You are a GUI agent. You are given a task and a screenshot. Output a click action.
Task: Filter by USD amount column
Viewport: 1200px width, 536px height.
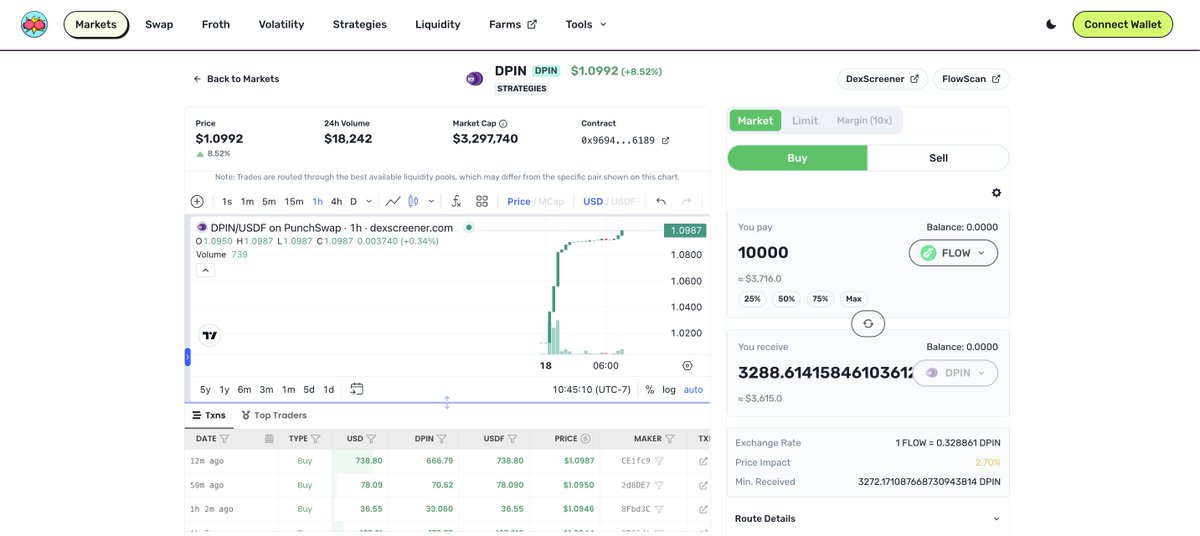point(371,438)
